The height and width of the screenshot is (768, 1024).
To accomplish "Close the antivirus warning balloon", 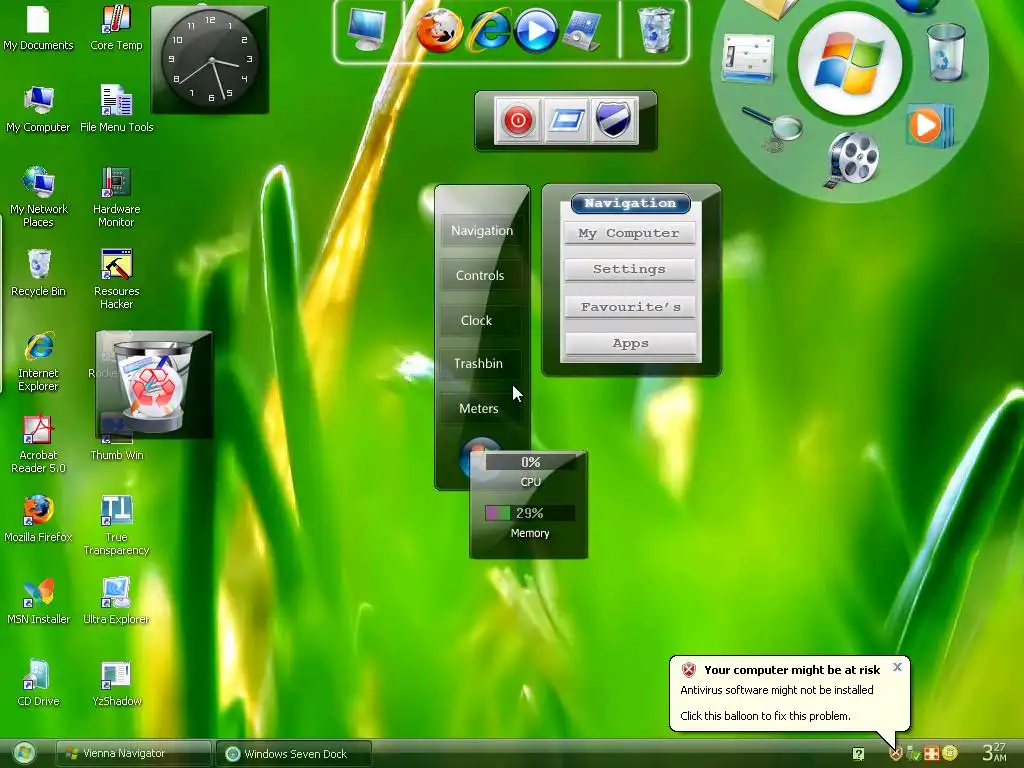I will coord(897,667).
